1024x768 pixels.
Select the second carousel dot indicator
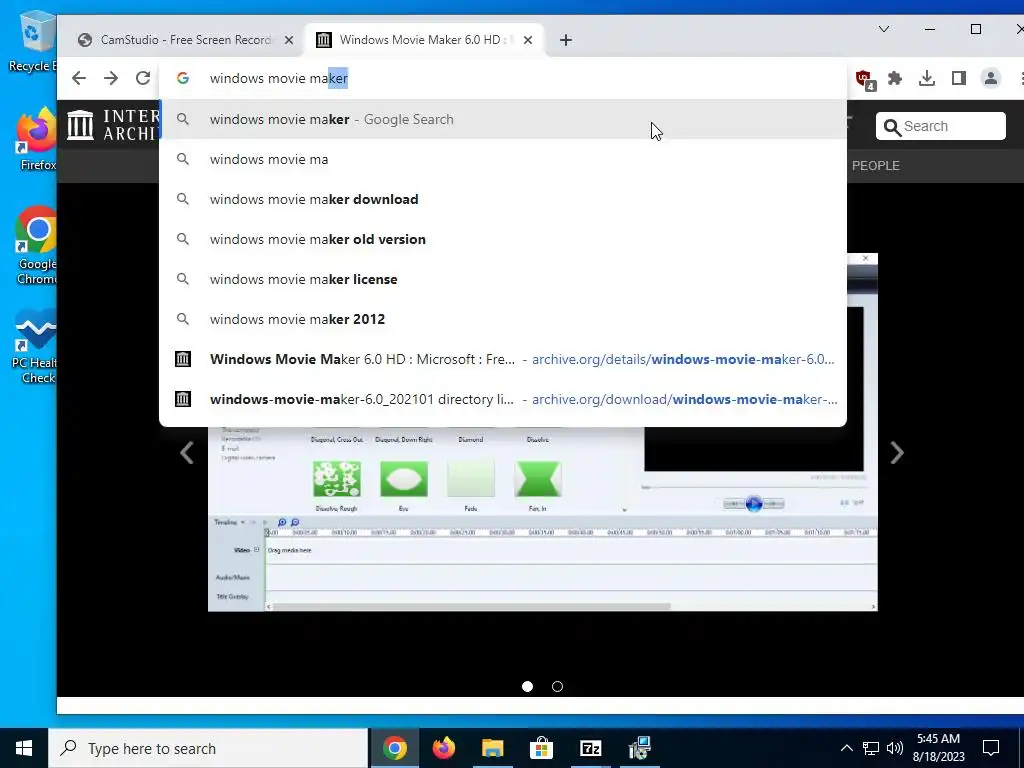point(557,686)
